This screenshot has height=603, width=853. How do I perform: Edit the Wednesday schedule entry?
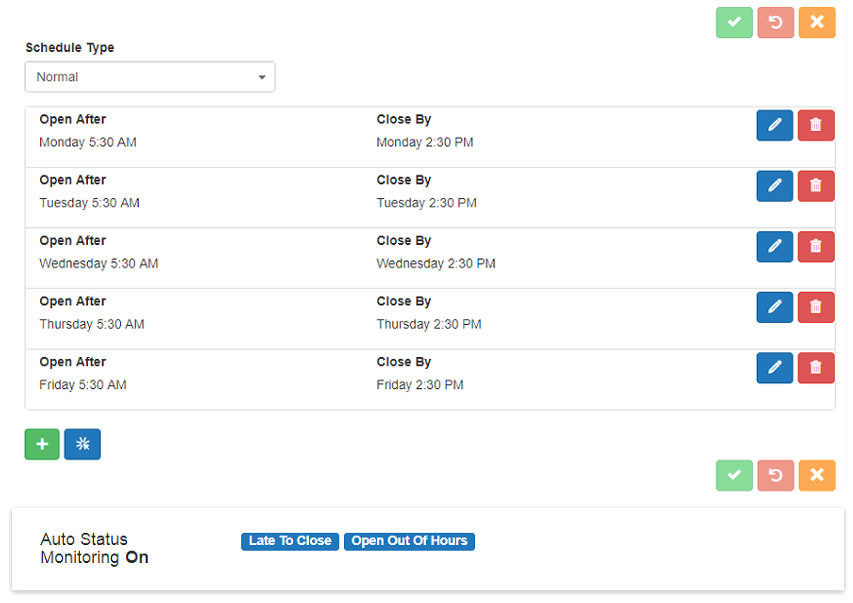(x=774, y=246)
